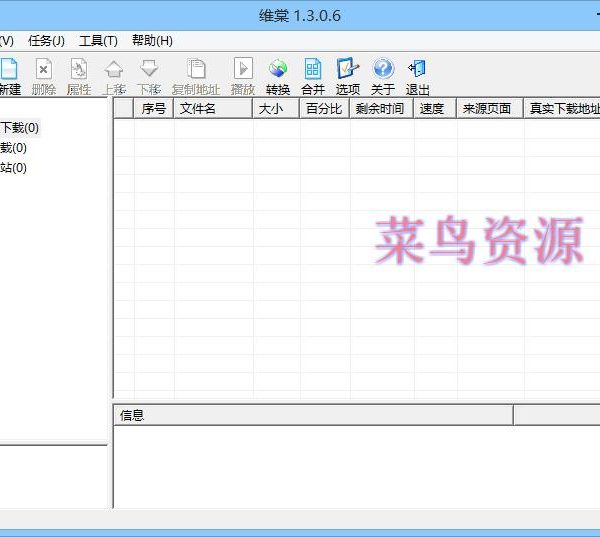600x537 pixels.
Task: Click the 百分比 column header
Action: click(x=324, y=109)
